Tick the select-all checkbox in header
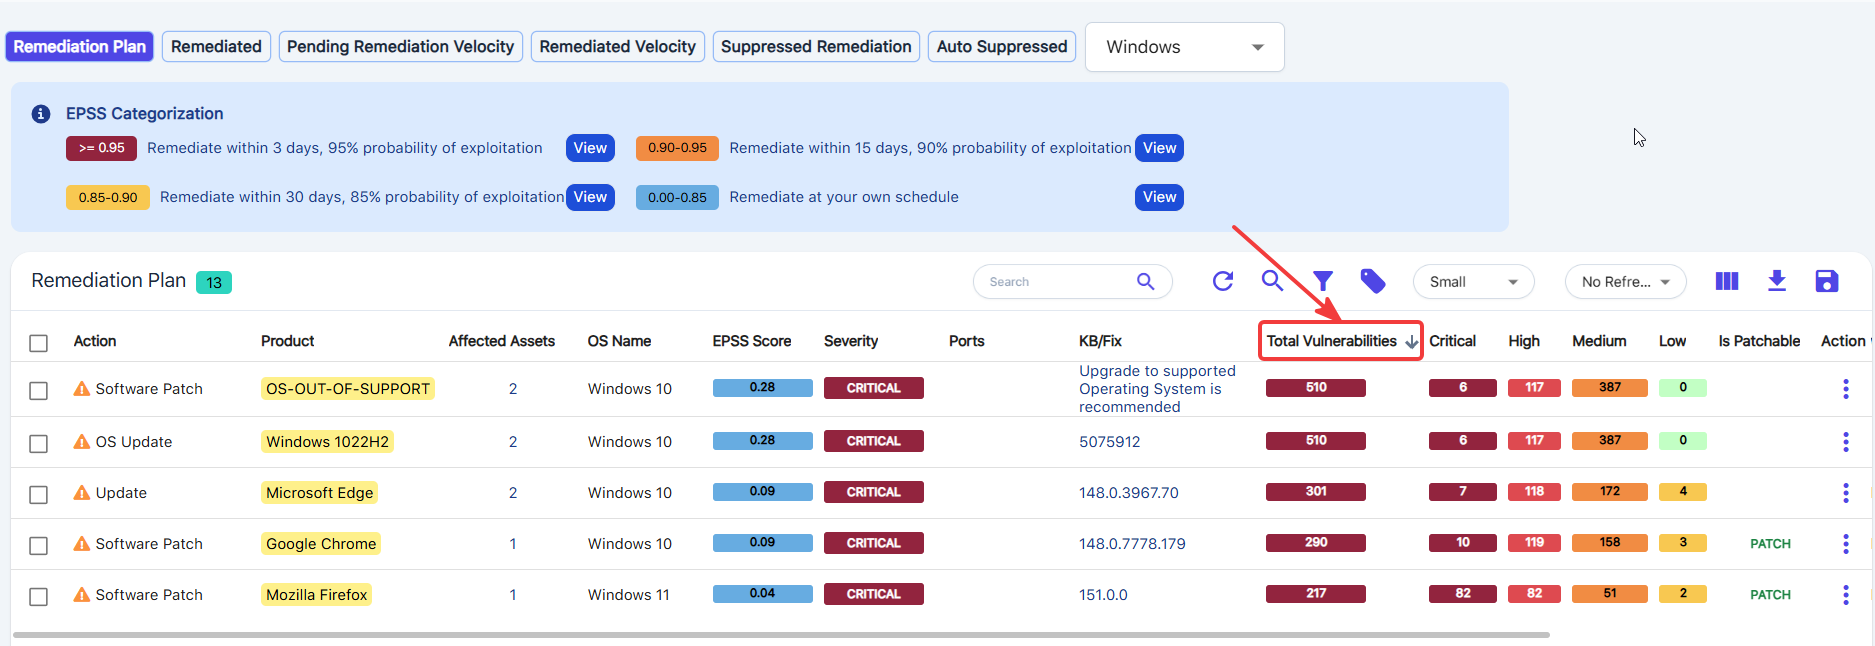This screenshot has width=1875, height=646. (x=39, y=343)
